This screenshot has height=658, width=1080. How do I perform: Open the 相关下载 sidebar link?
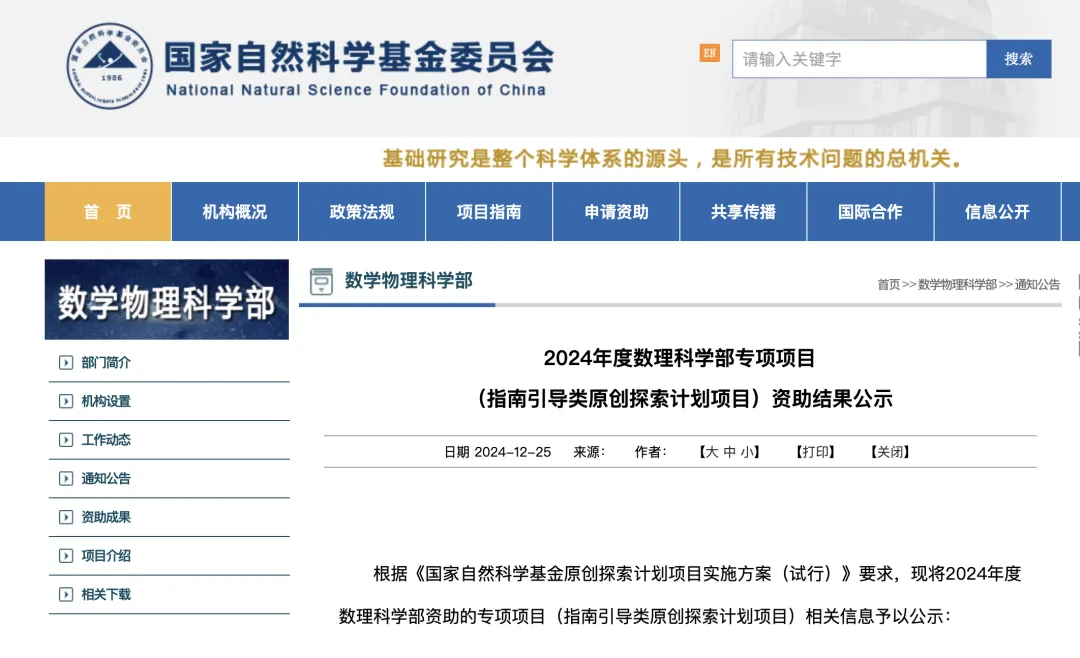click(106, 594)
